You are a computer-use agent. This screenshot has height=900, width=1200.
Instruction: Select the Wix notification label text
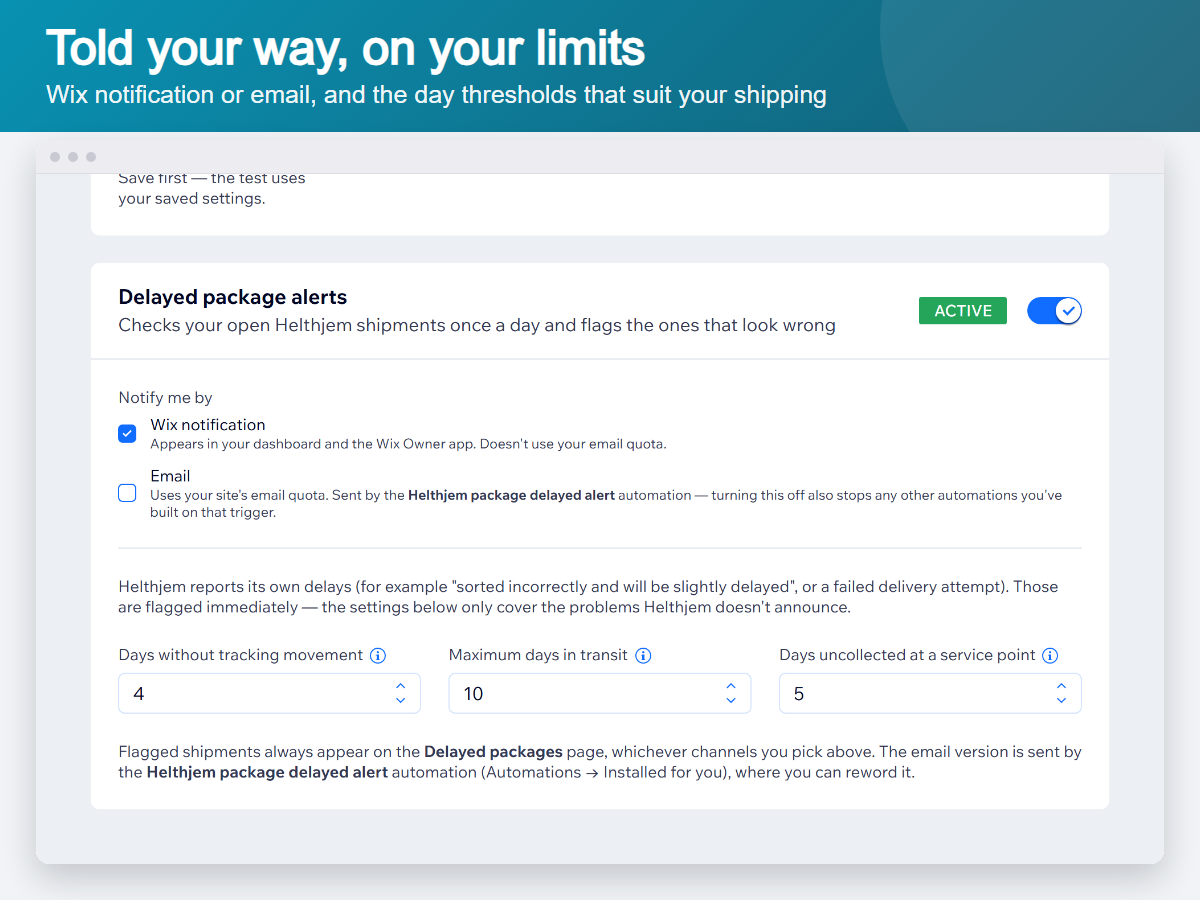(x=208, y=425)
